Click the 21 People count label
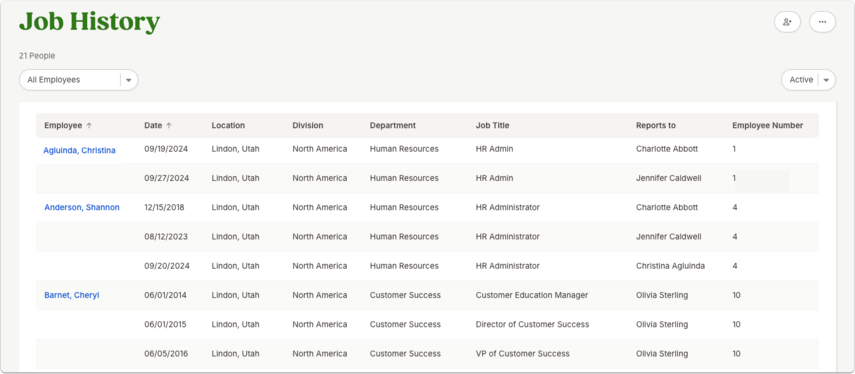Screen dimensions: 855x374 37,56
